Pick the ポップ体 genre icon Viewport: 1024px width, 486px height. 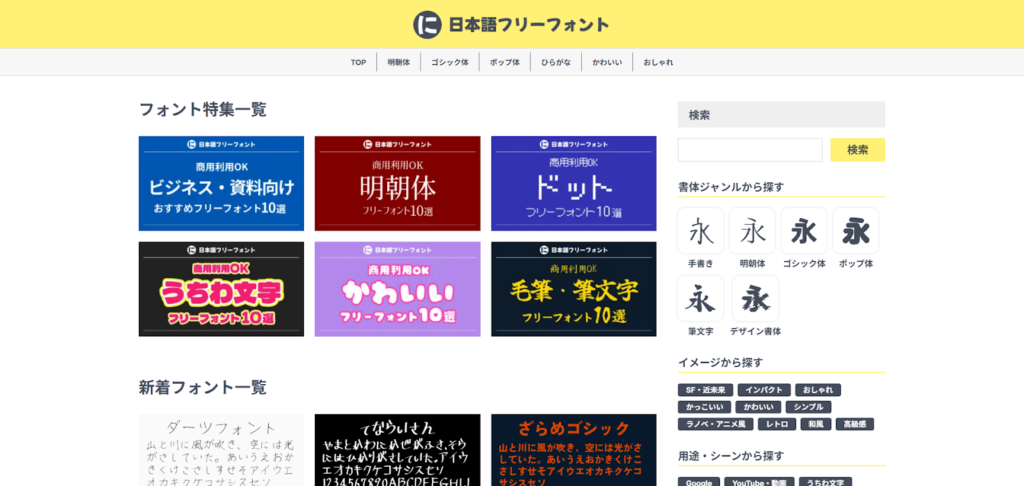(x=856, y=232)
